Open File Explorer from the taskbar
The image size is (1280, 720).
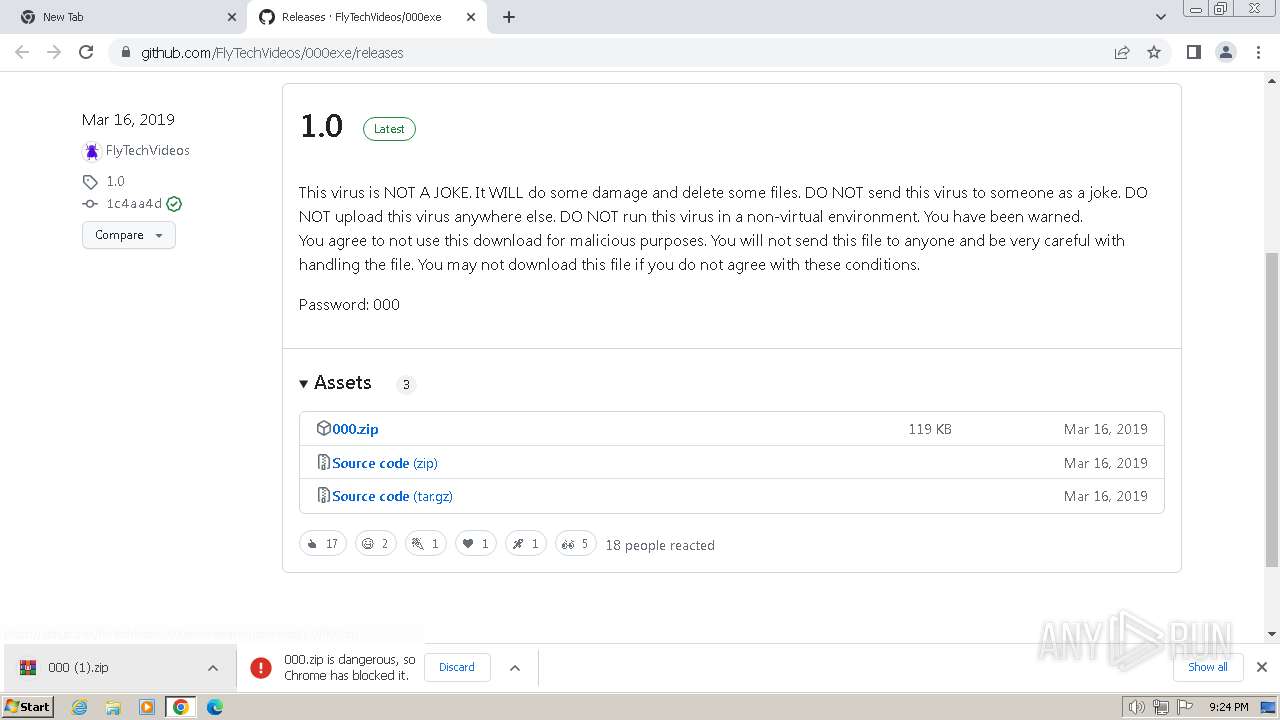click(x=113, y=707)
